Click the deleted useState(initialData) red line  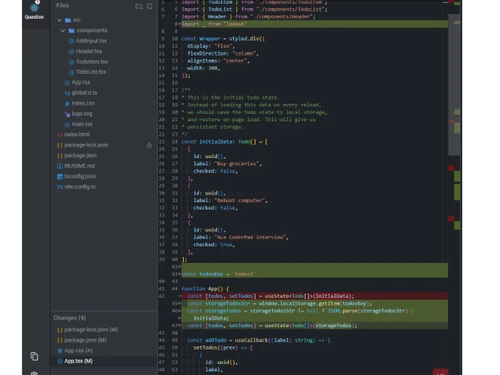[314, 296]
